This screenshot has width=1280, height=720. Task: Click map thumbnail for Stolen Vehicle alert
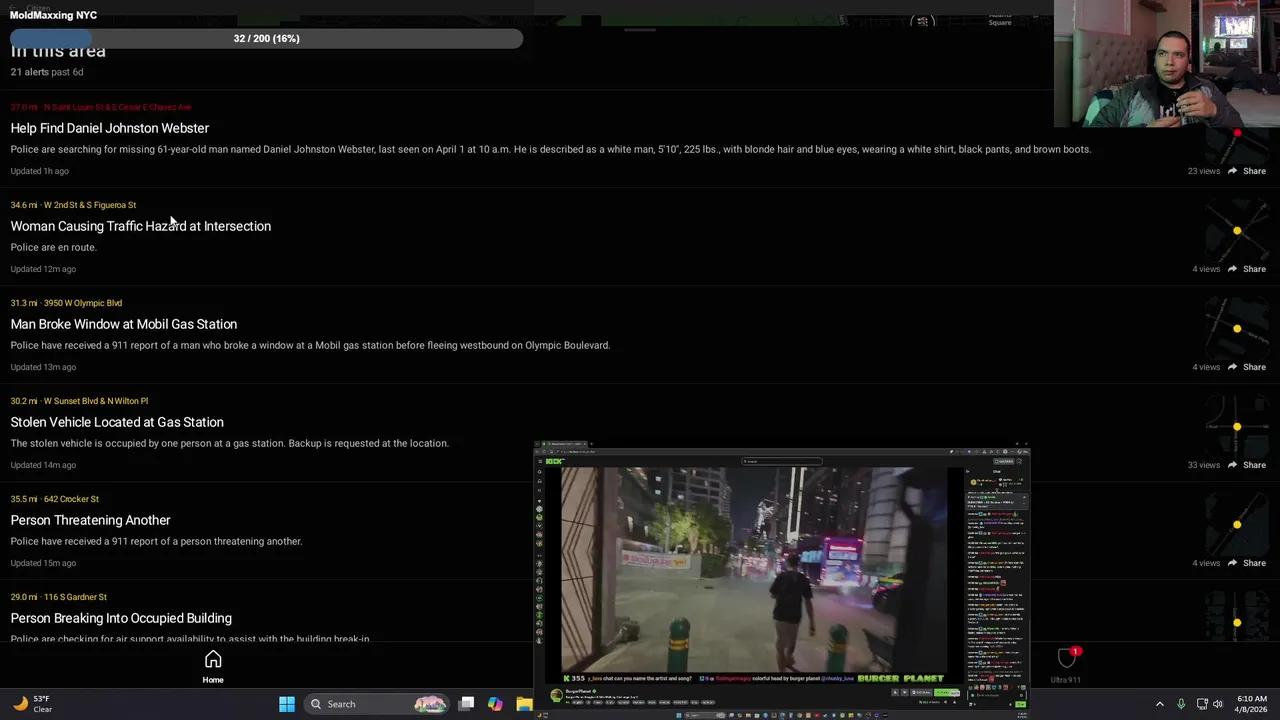1237,427
